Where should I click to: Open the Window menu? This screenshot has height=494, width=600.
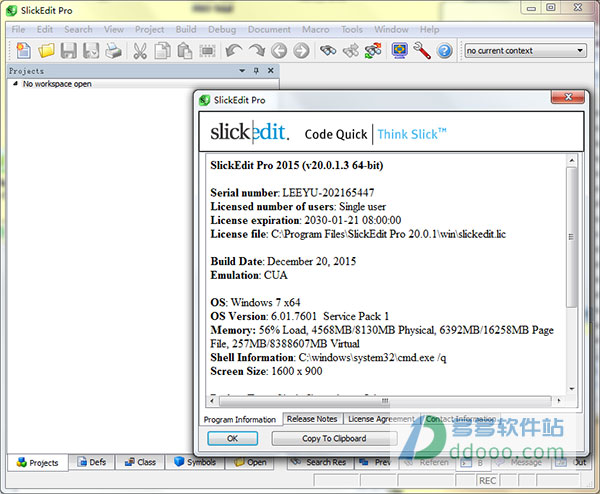pyautogui.click(x=391, y=29)
